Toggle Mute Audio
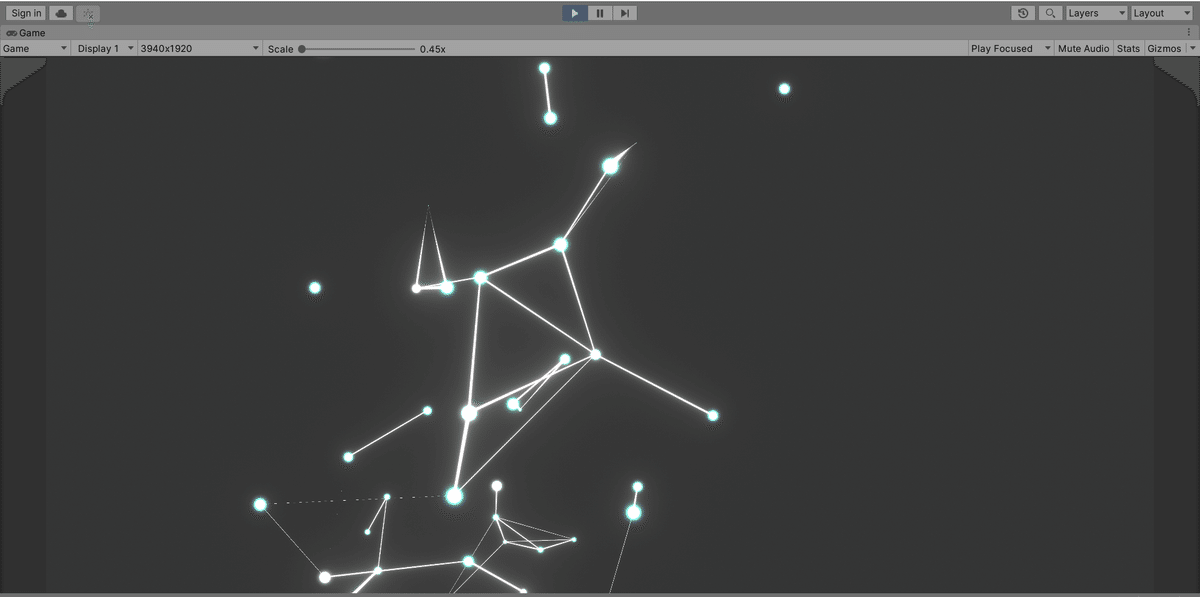This screenshot has height=597, width=1200. 1084,48
